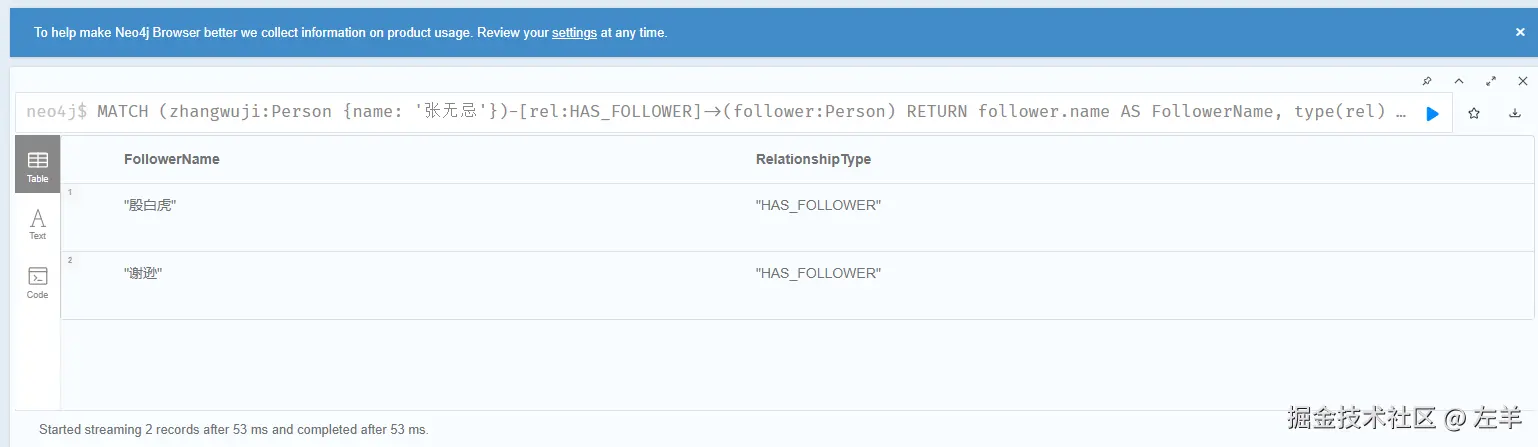Collapse the result frame with chevron

(1459, 81)
